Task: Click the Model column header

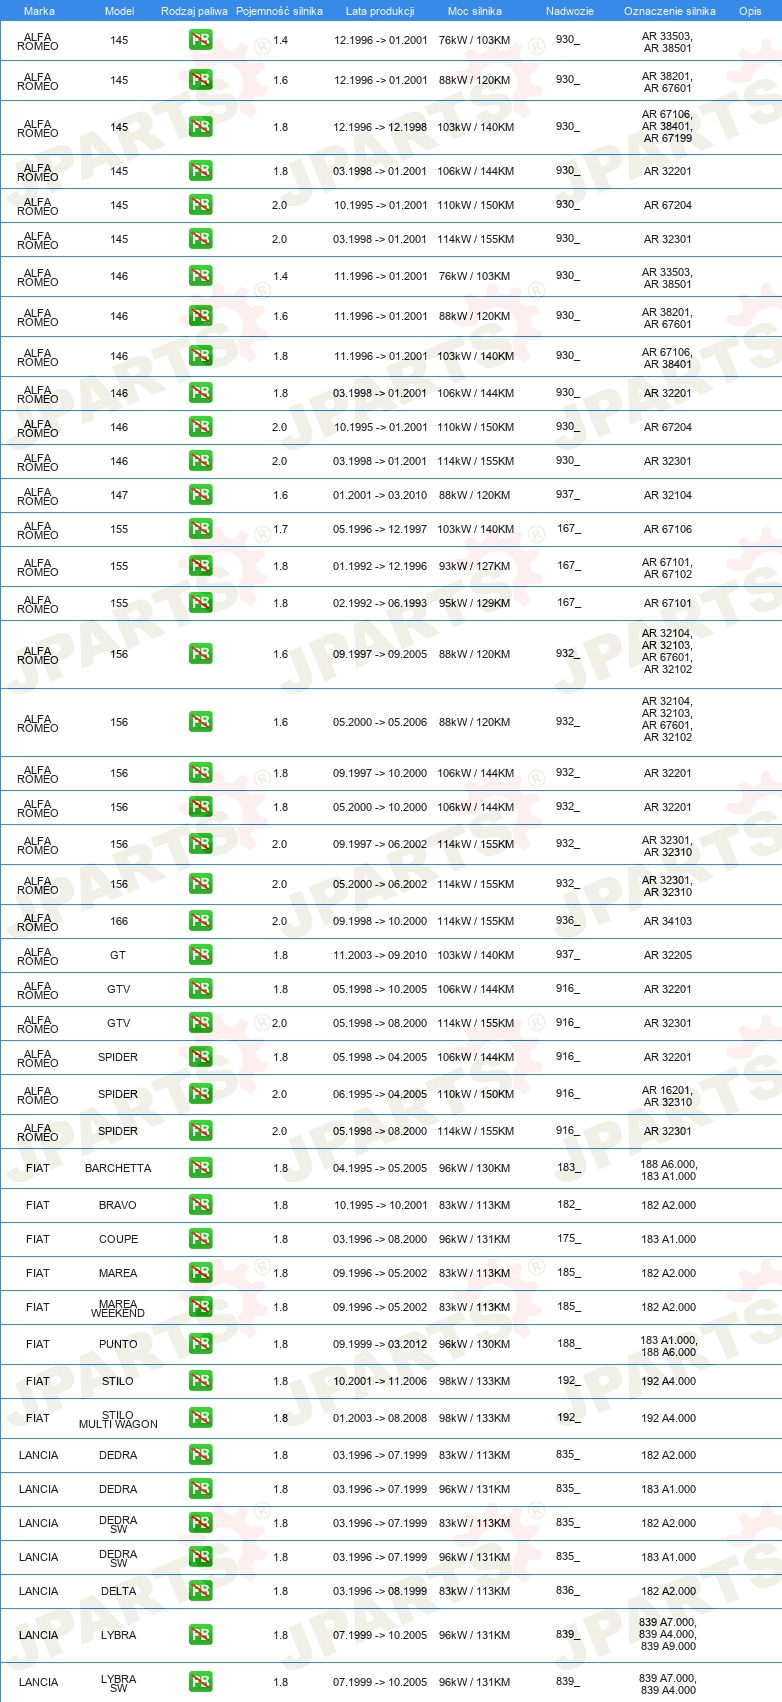Action: click(x=119, y=11)
